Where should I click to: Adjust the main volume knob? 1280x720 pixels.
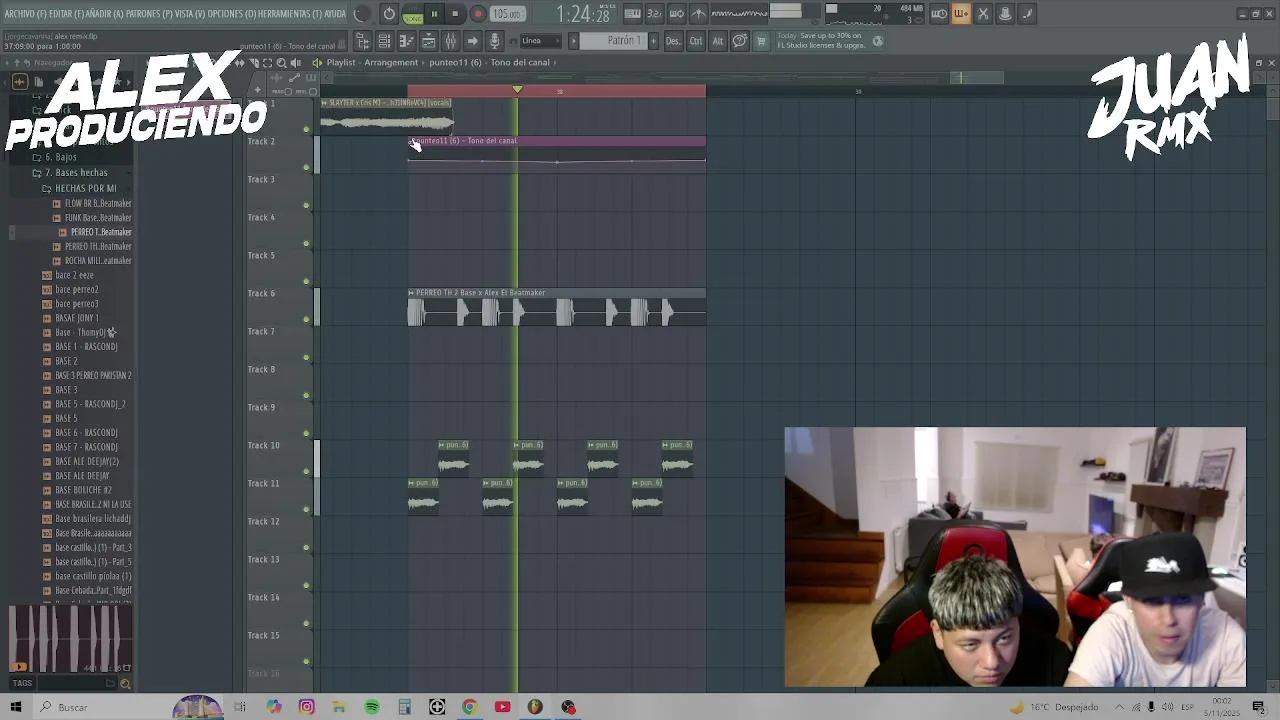362,14
